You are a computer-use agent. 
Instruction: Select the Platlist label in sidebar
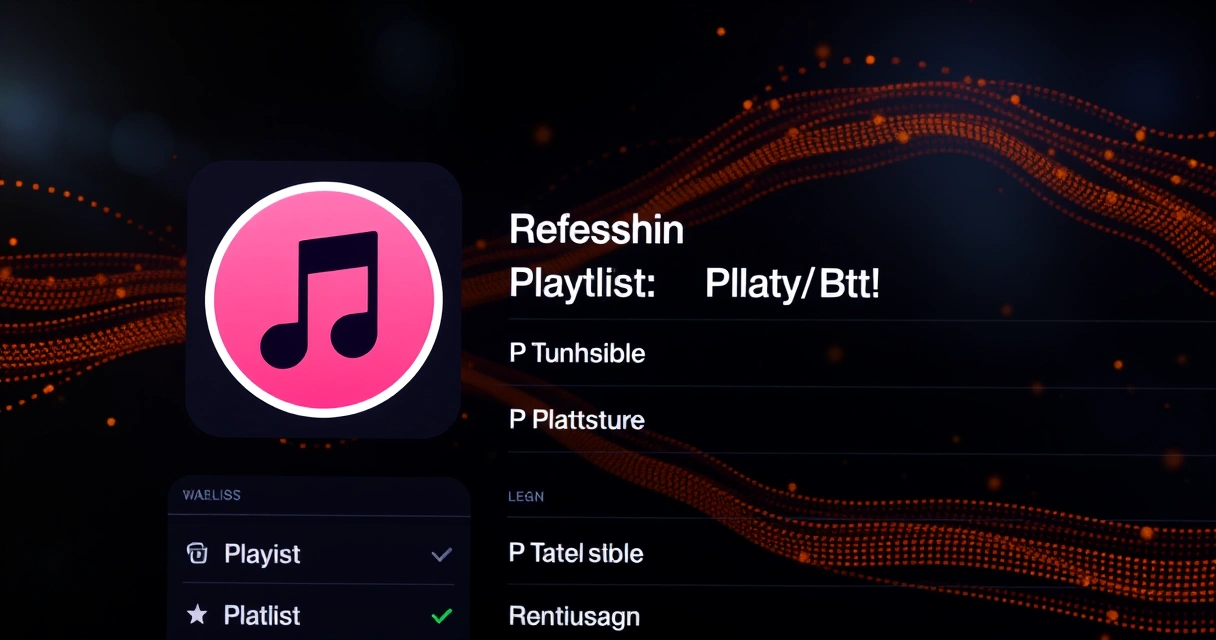[x=262, y=615]
